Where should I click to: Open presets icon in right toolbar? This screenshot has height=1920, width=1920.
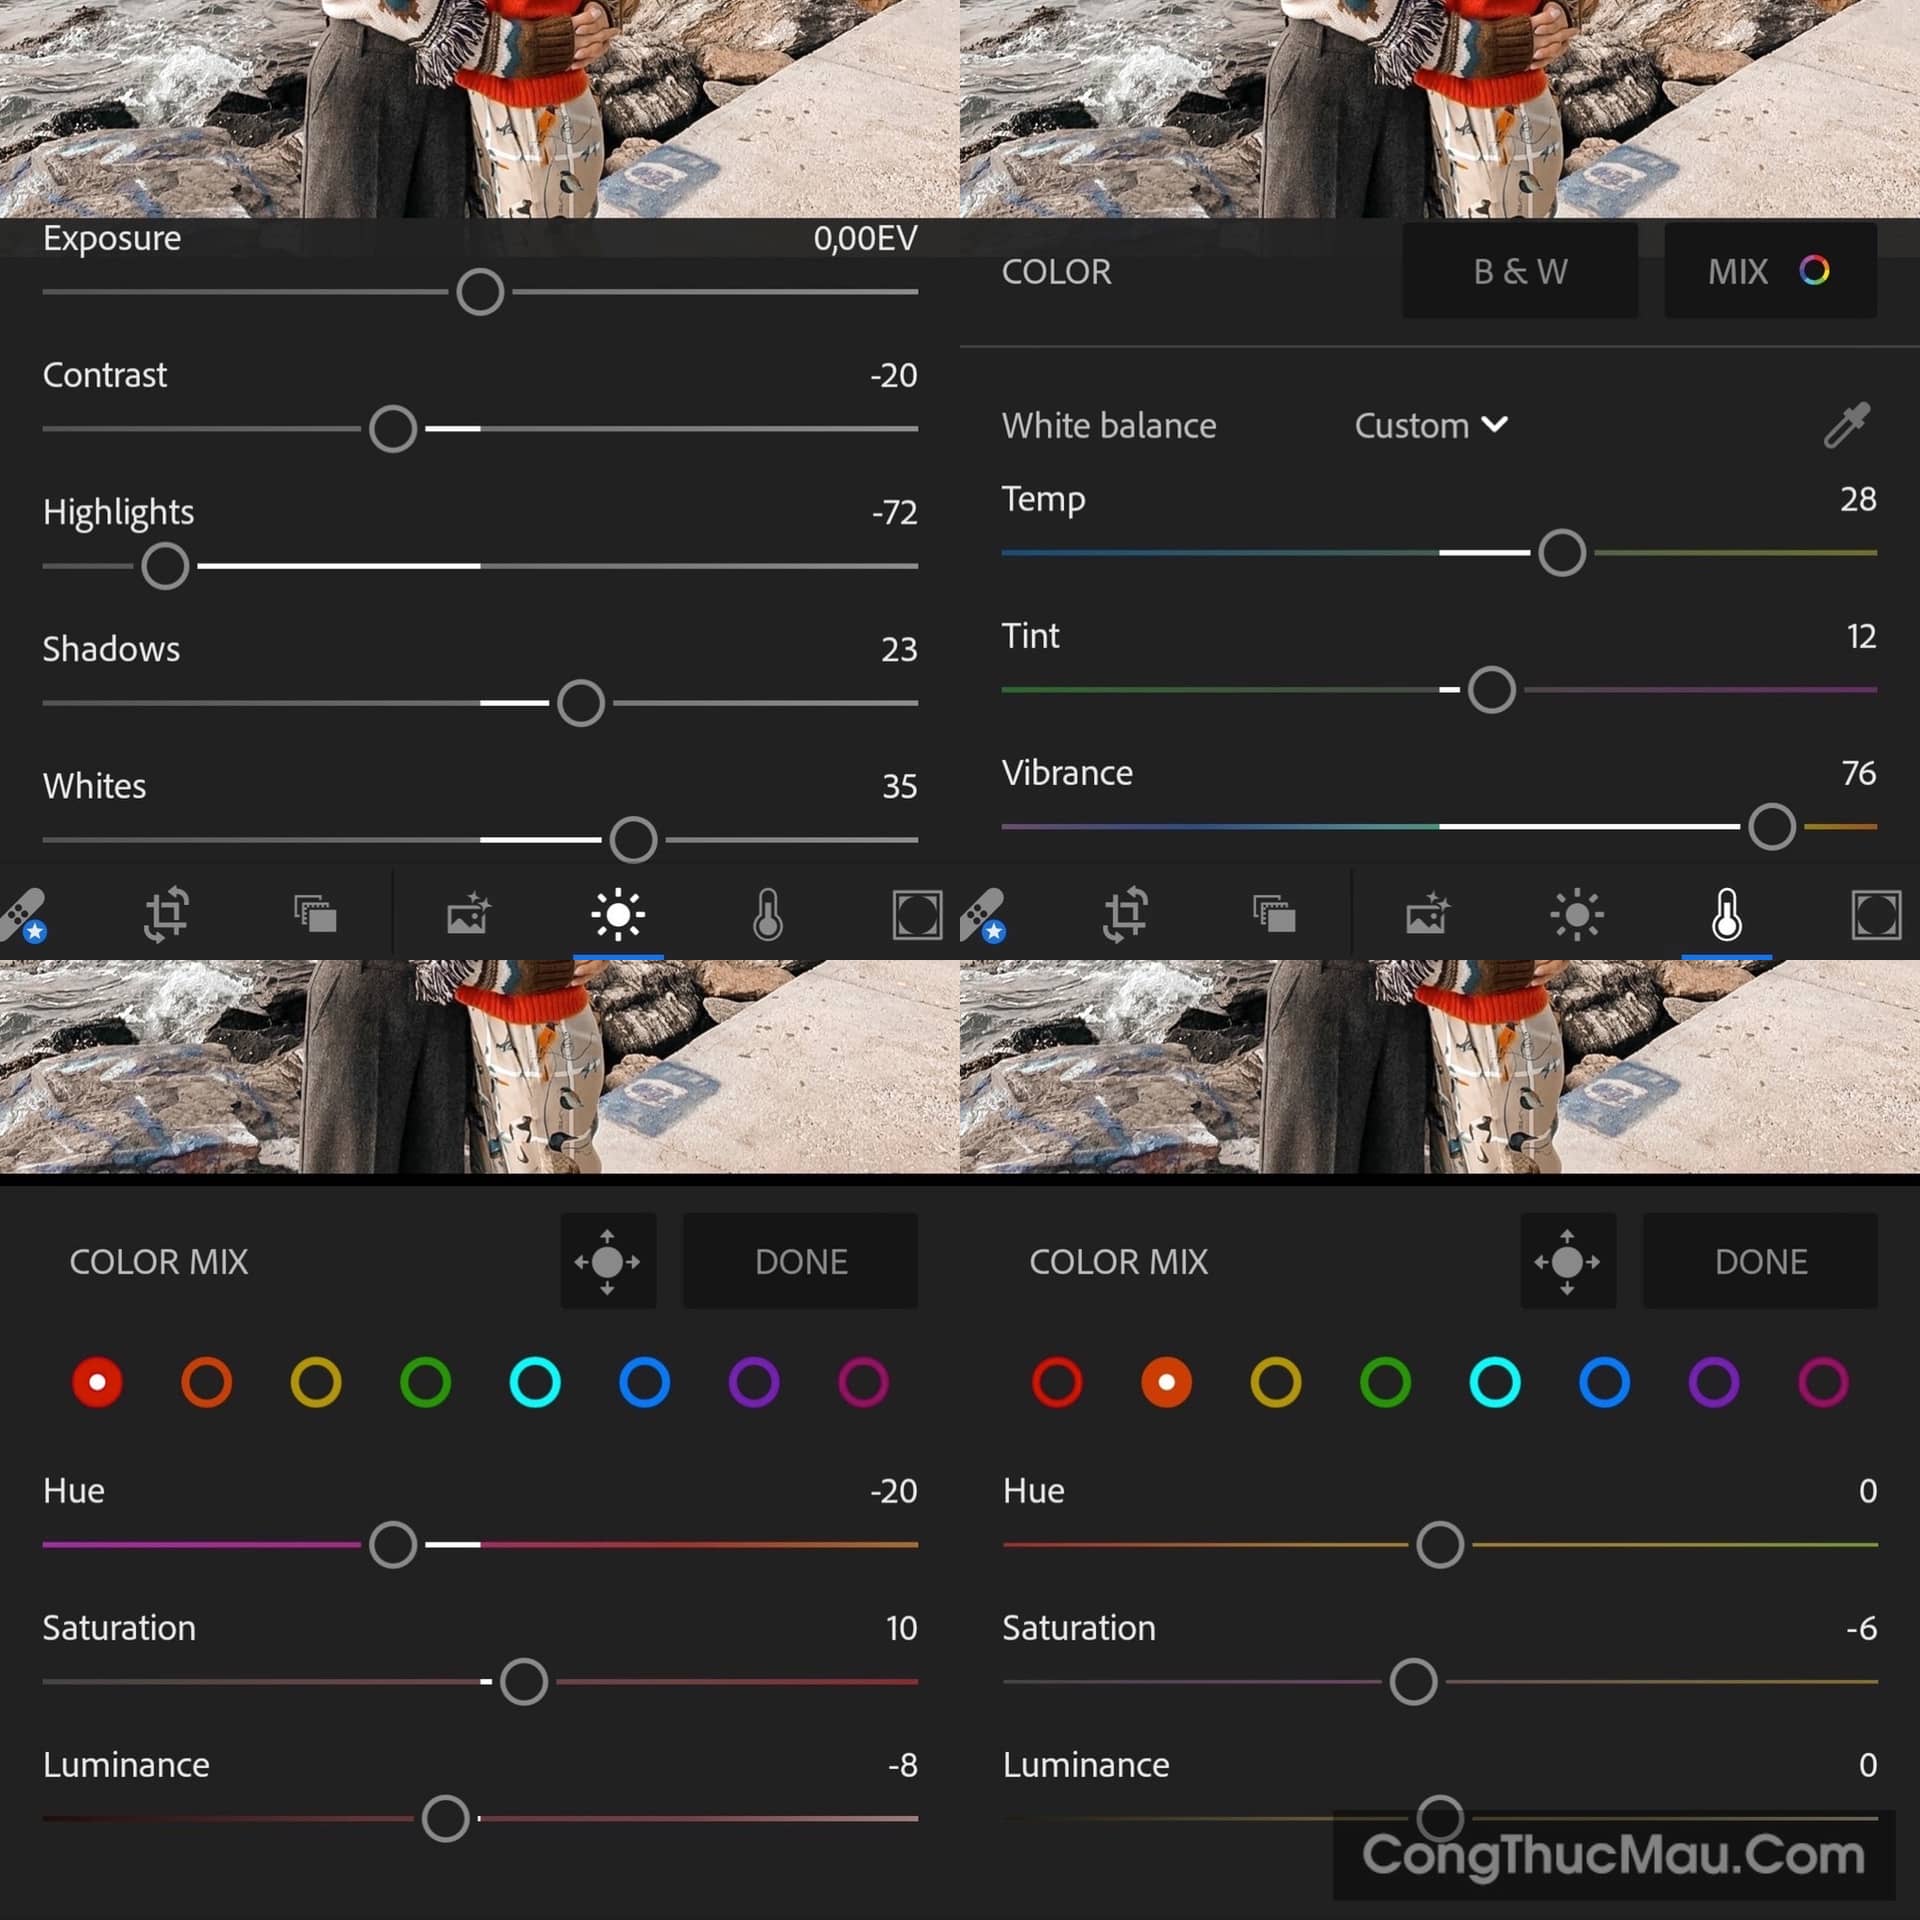[1274, 914]
